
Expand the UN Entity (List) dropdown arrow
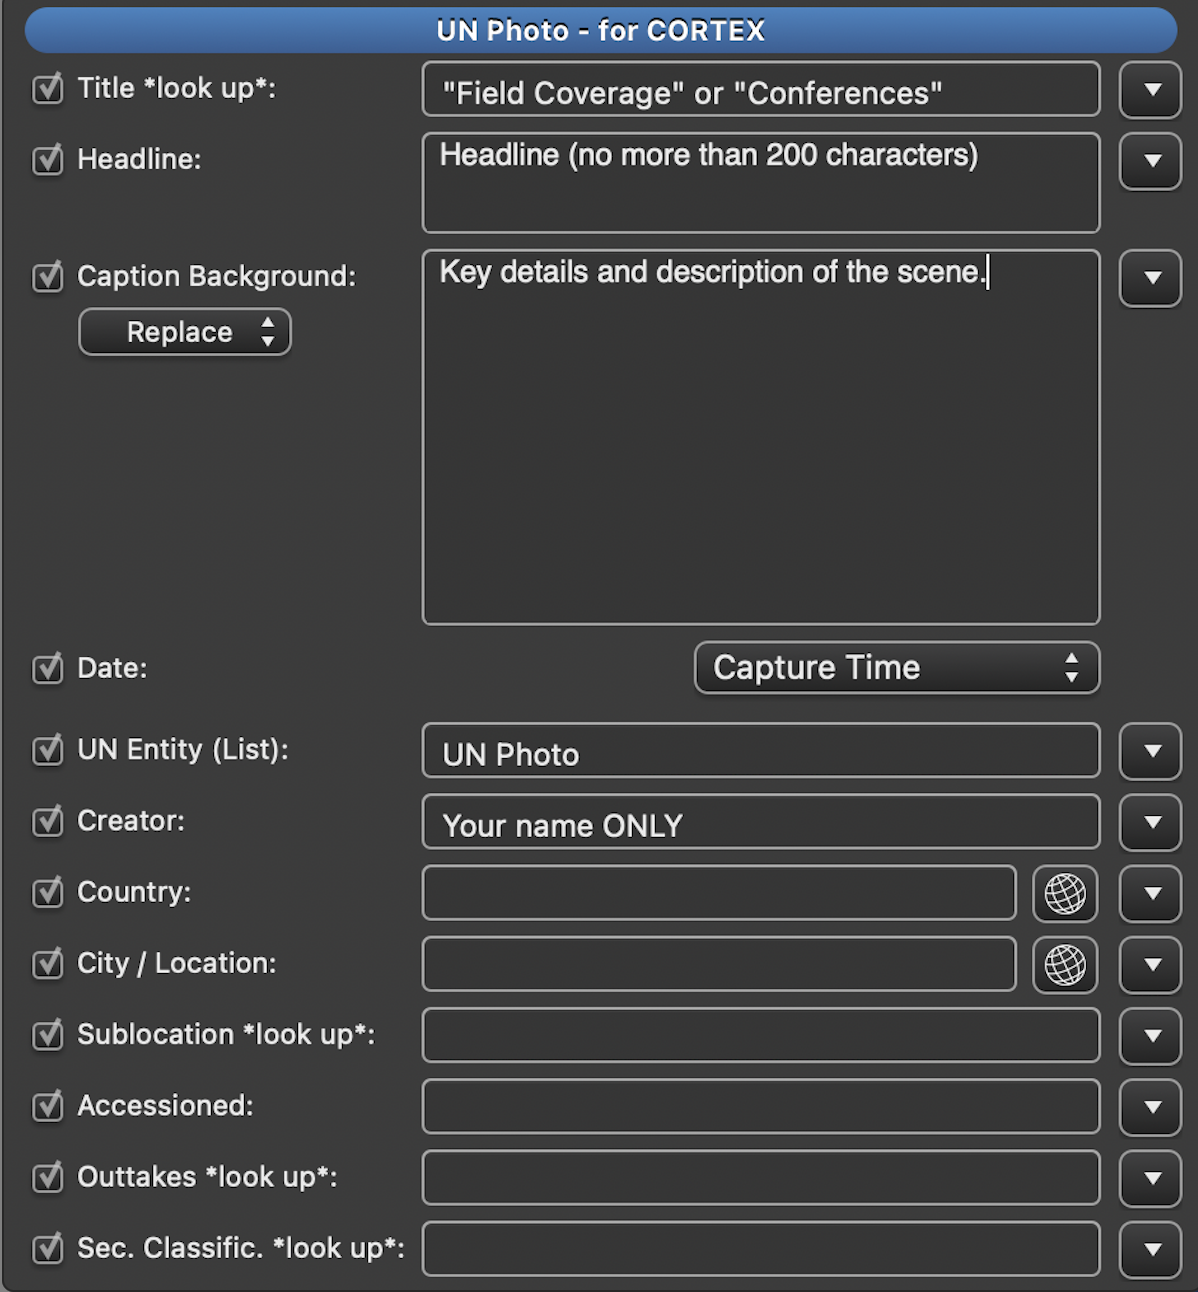[1151, 751]
